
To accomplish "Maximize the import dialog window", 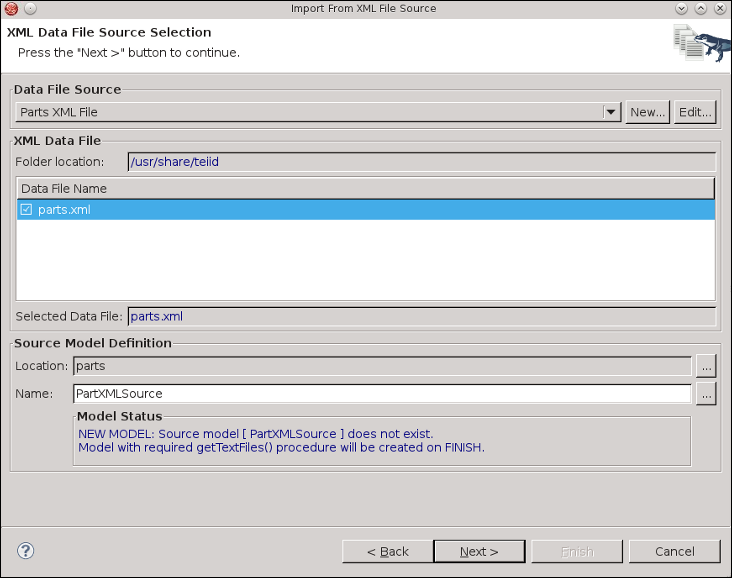I will [x=701, y=8].
